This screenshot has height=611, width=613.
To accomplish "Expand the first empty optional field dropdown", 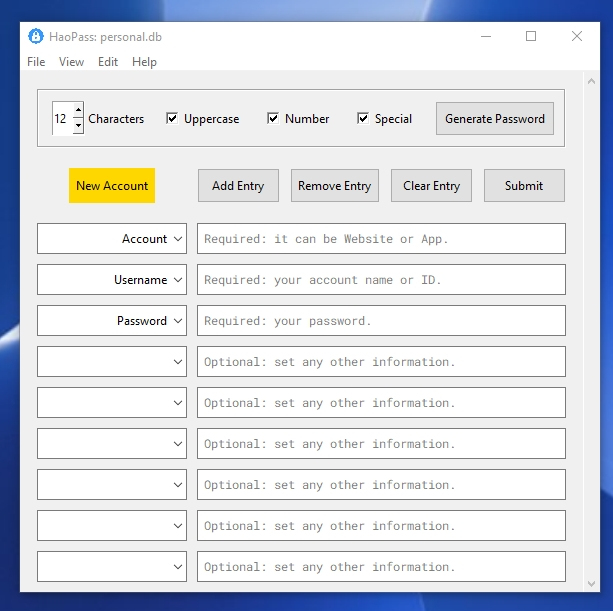I will tap(178, 362).
